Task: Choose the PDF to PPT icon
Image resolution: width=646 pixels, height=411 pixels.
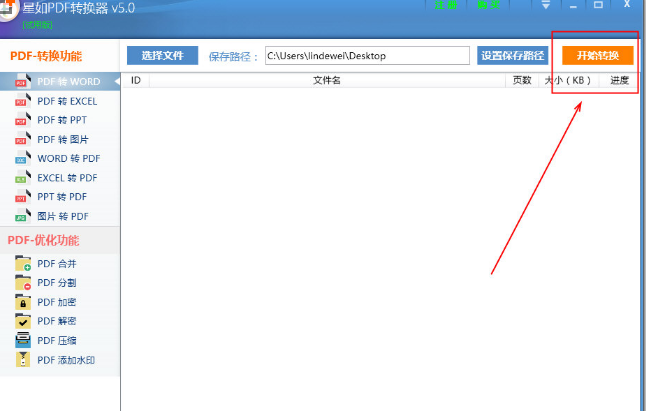Action: (23, 120)
